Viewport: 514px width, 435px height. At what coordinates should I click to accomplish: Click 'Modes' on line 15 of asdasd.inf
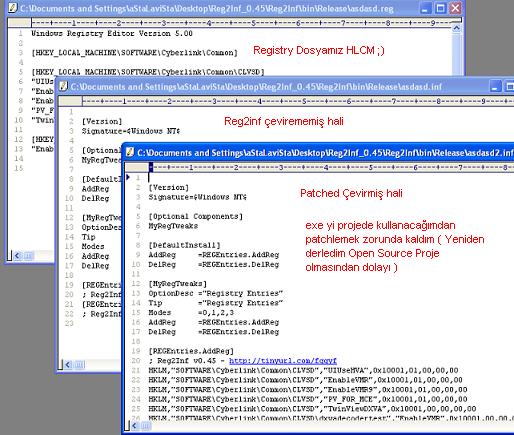pyautogui.click(x=93, y=247)
